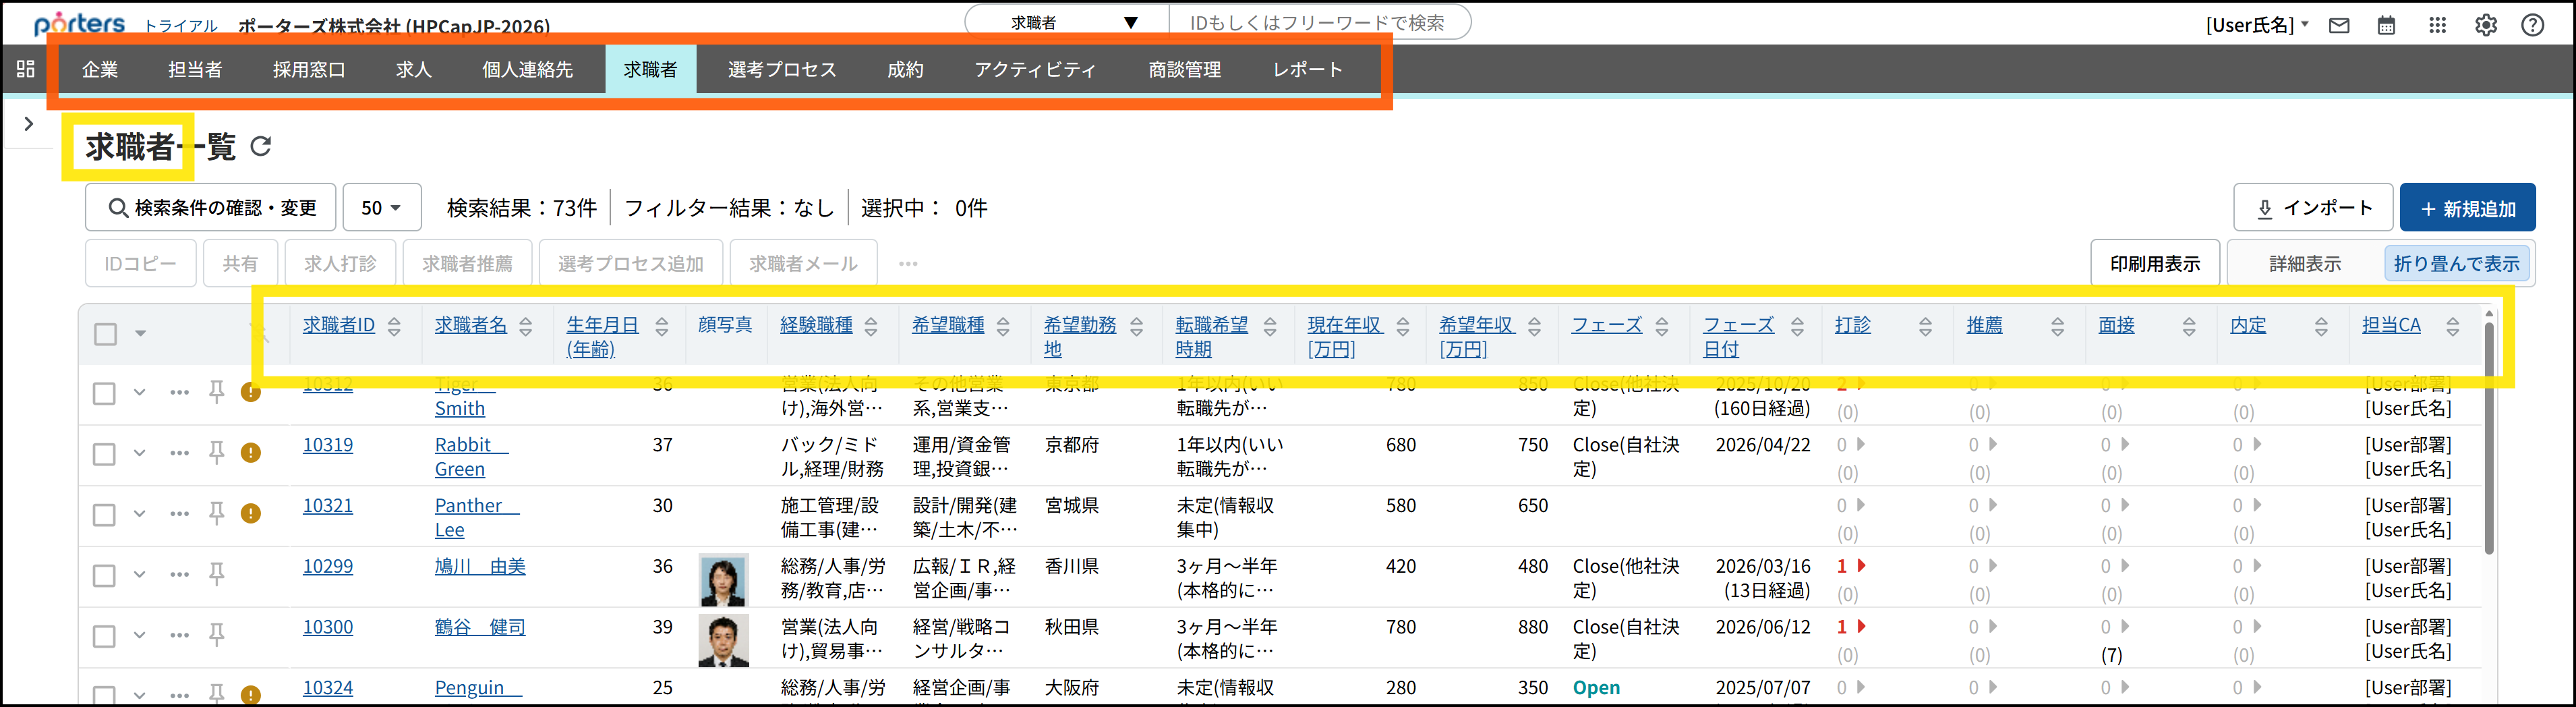Select the checkbox for 鶴谷 健司
Image resolution: width=2576 pixels, height=707 pixels.
pos(104,636)
